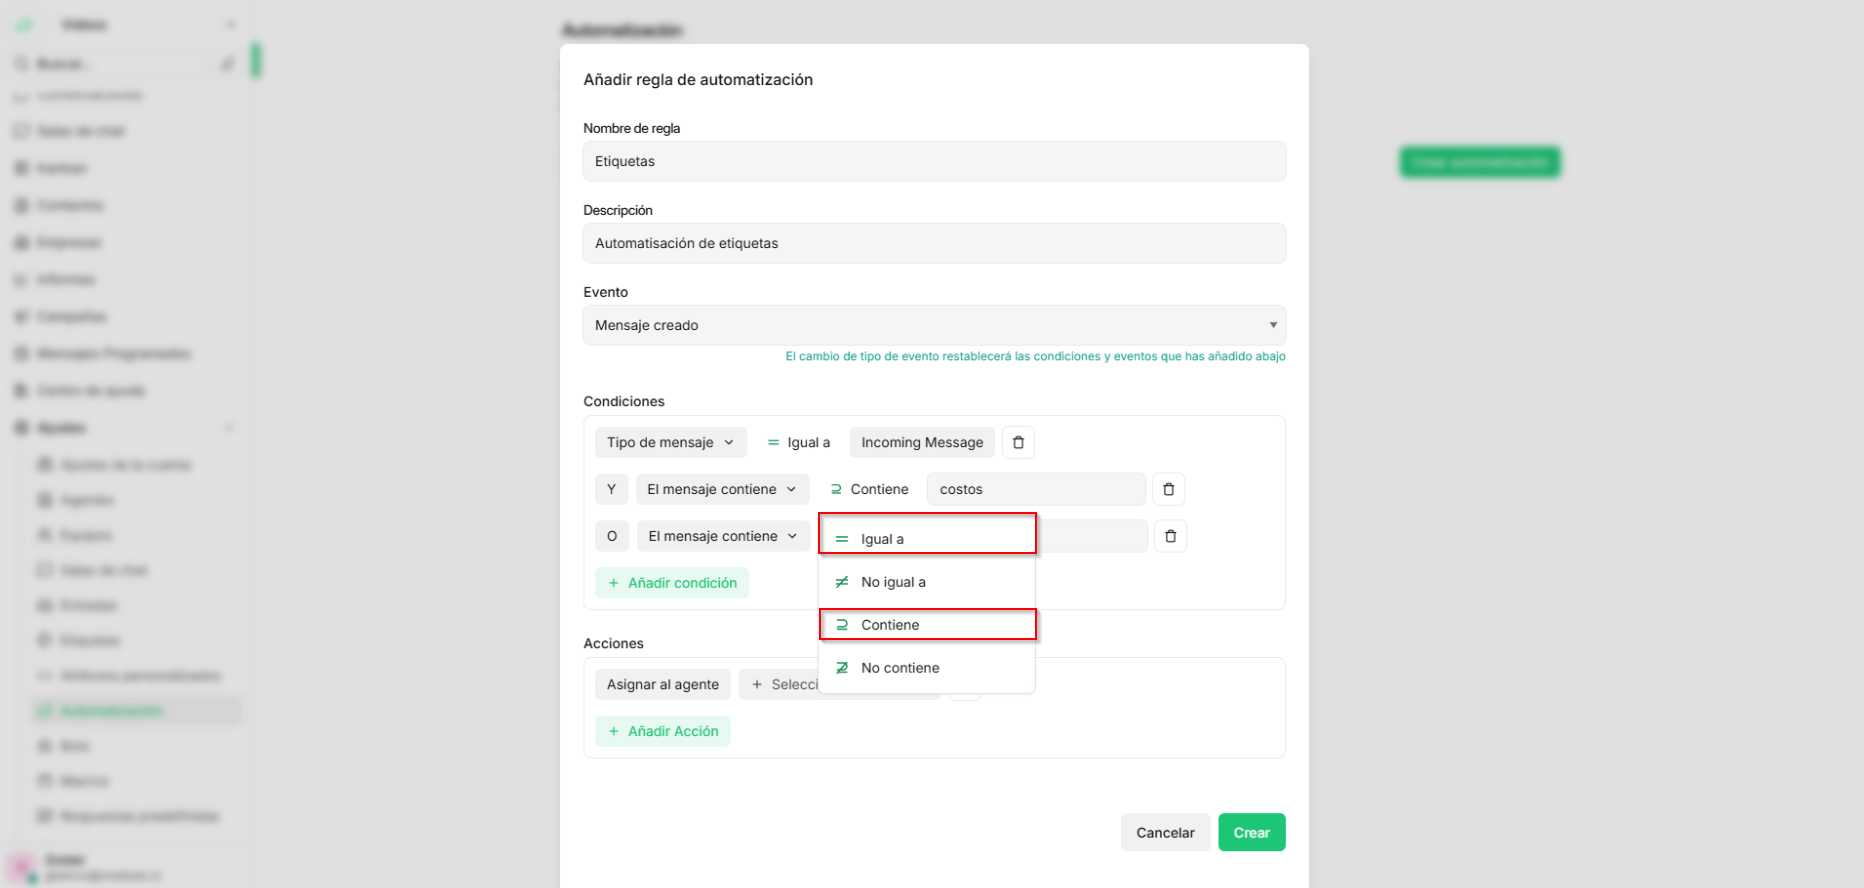This screenshot has height=888, width=1864.
Task: Edit the Nombre de regla field
Action: click(934, 161)
